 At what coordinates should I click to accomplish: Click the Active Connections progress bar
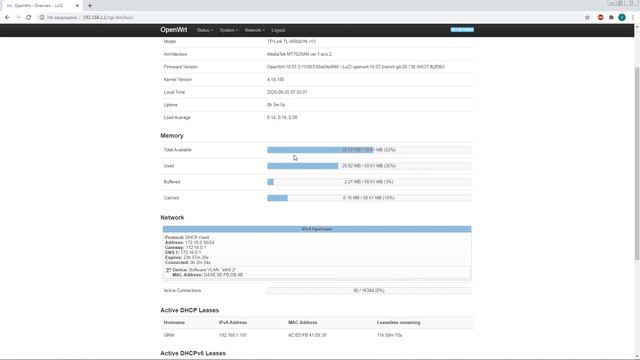(369, 291)
